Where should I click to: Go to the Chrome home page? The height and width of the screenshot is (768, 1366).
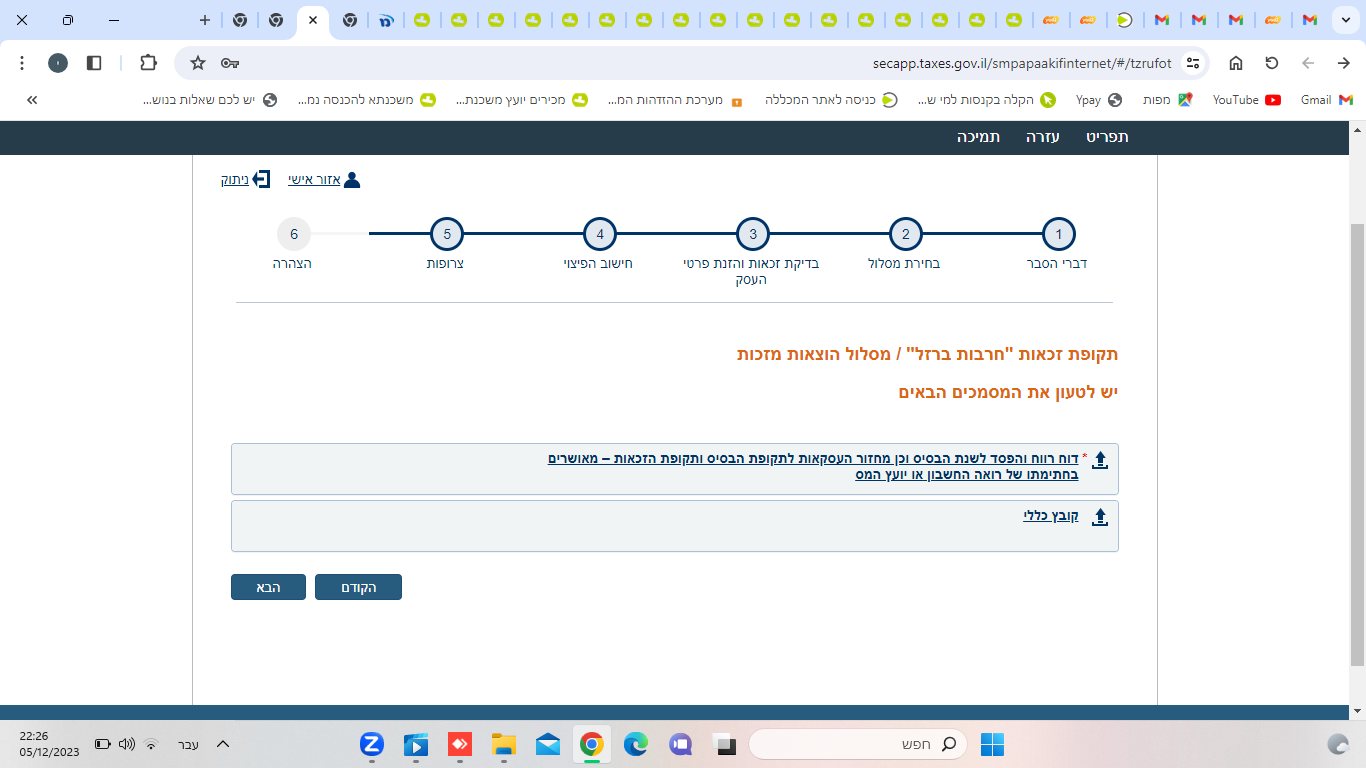pos(1236,63)
